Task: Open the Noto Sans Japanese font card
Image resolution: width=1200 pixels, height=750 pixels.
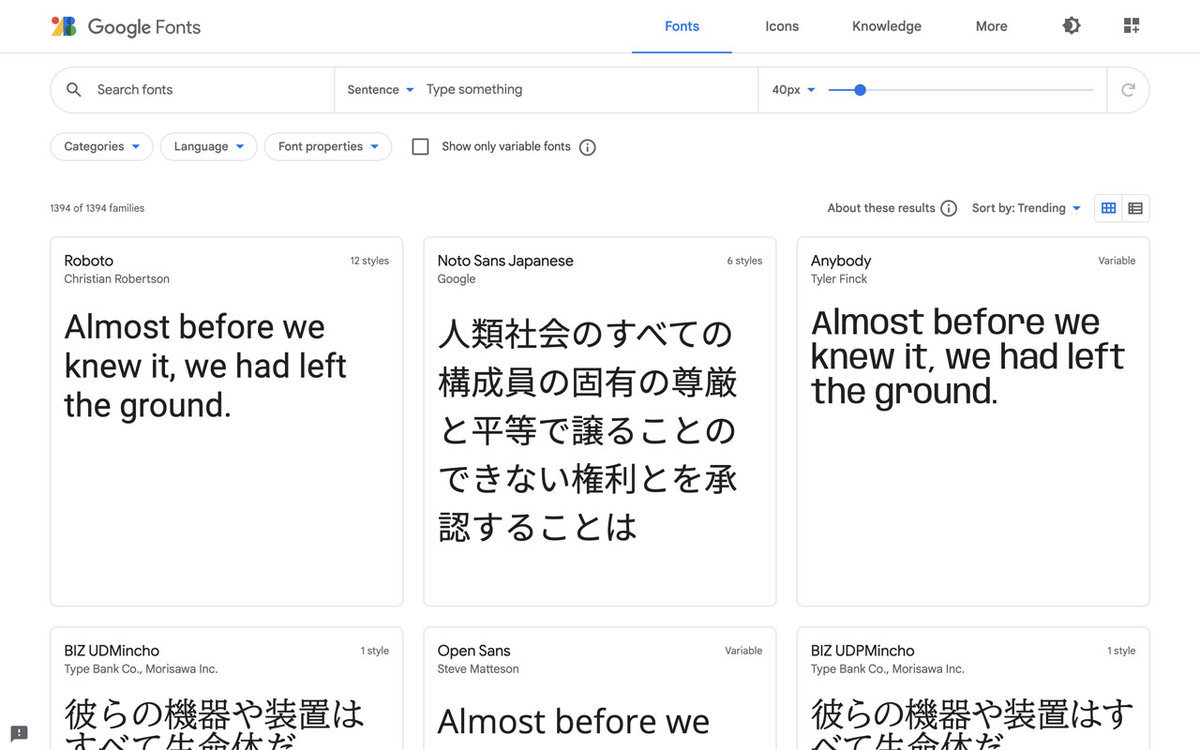Action: (x=600, y=421)
